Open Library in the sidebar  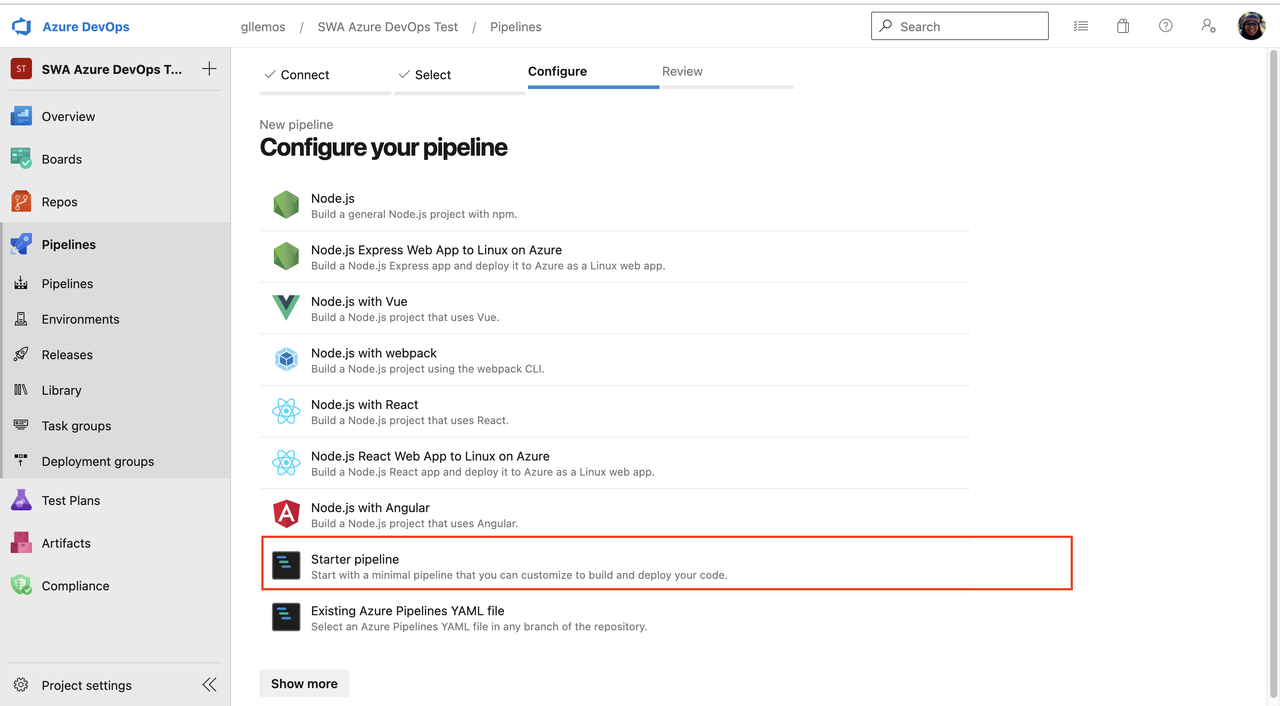(115, 390)
